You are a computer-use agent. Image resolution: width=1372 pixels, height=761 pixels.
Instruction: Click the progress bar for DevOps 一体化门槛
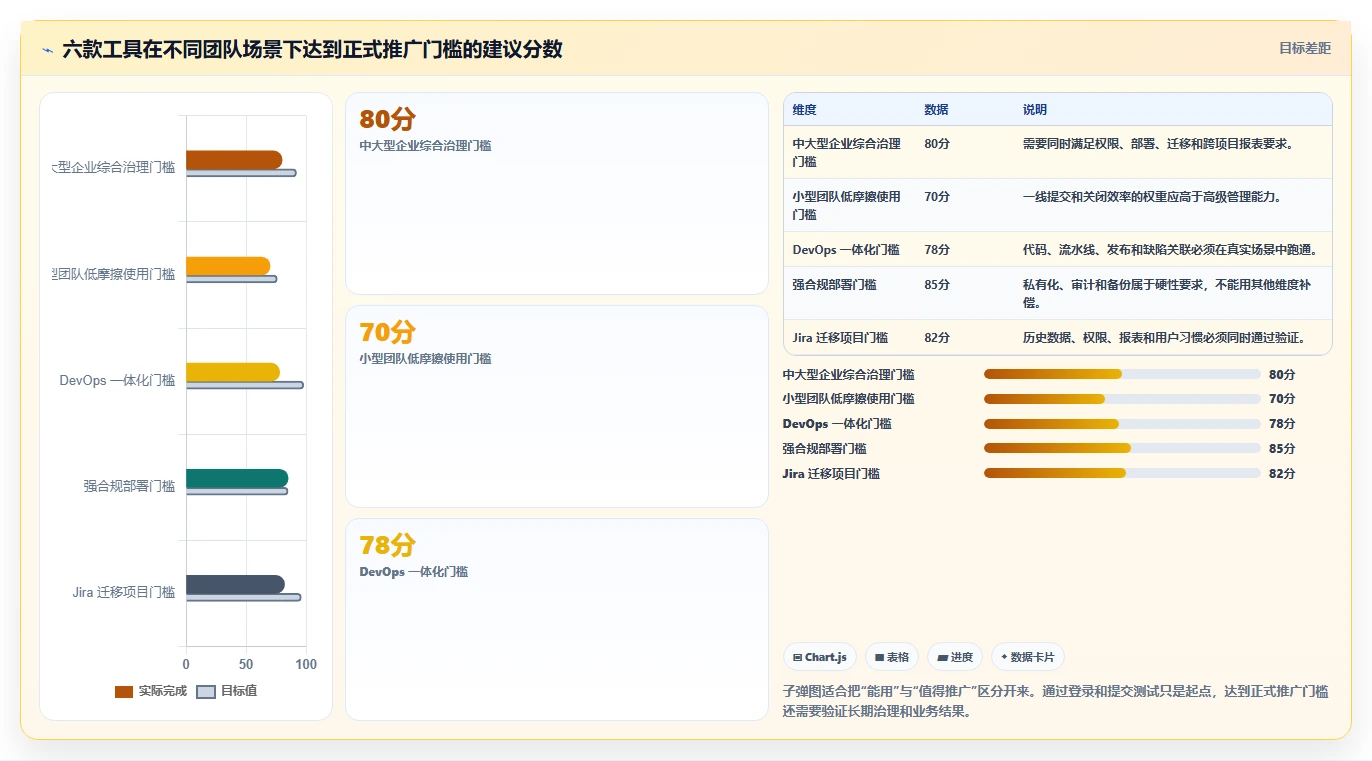[x=1122, y=424]
